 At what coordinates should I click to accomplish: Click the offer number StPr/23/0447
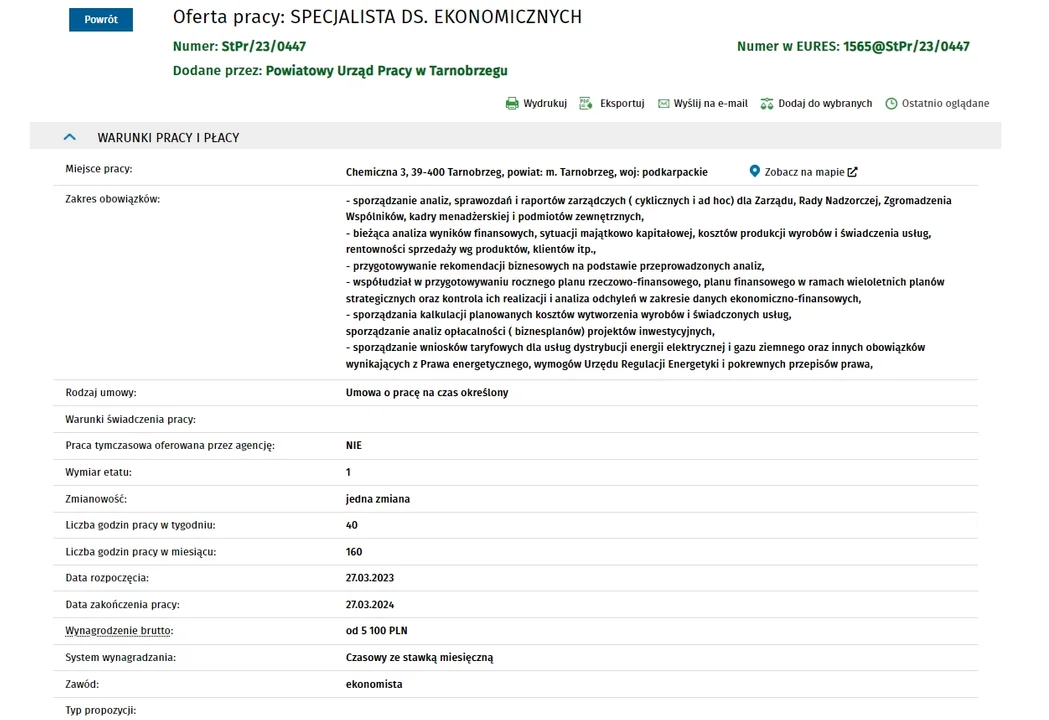pyautogui.click(x=264, y=46)
